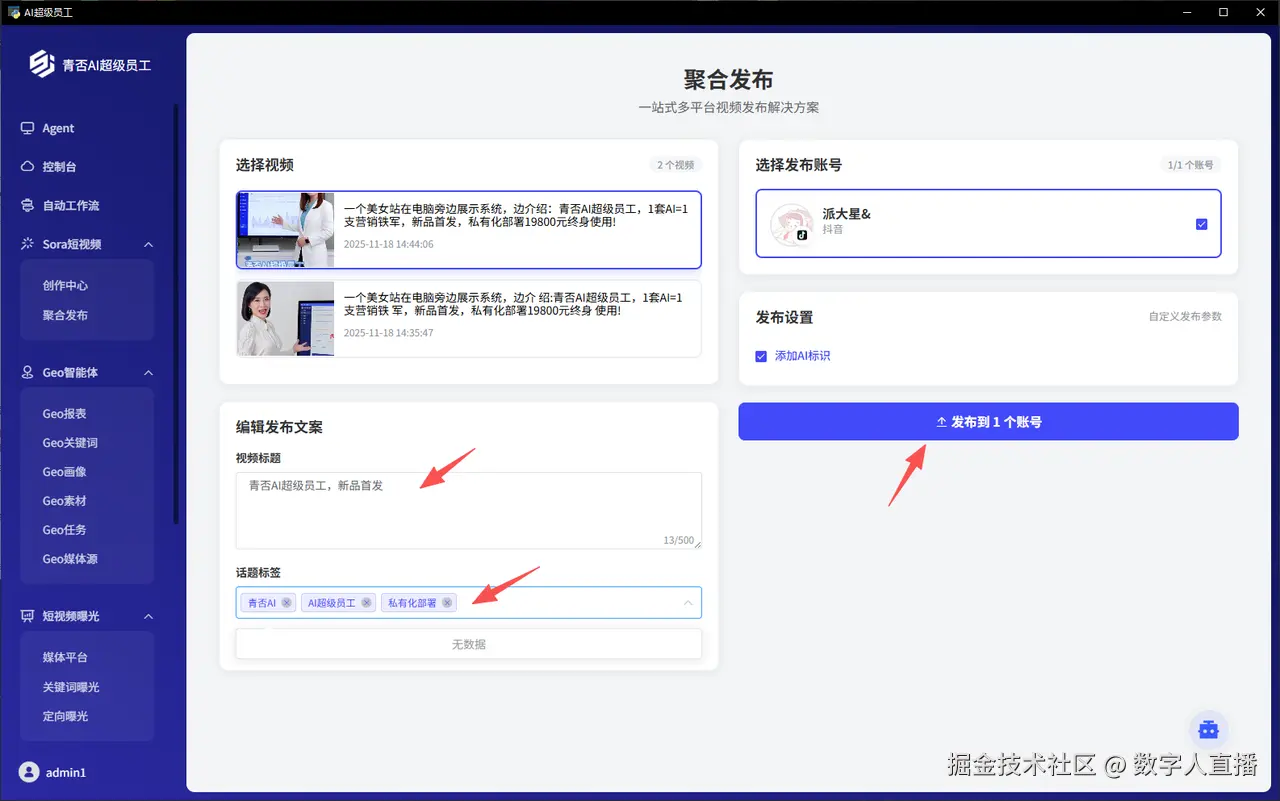This screenshot has width=1280, height=801.
Task: Remove the 私有化部署 tag
Action: pos(447,603)
